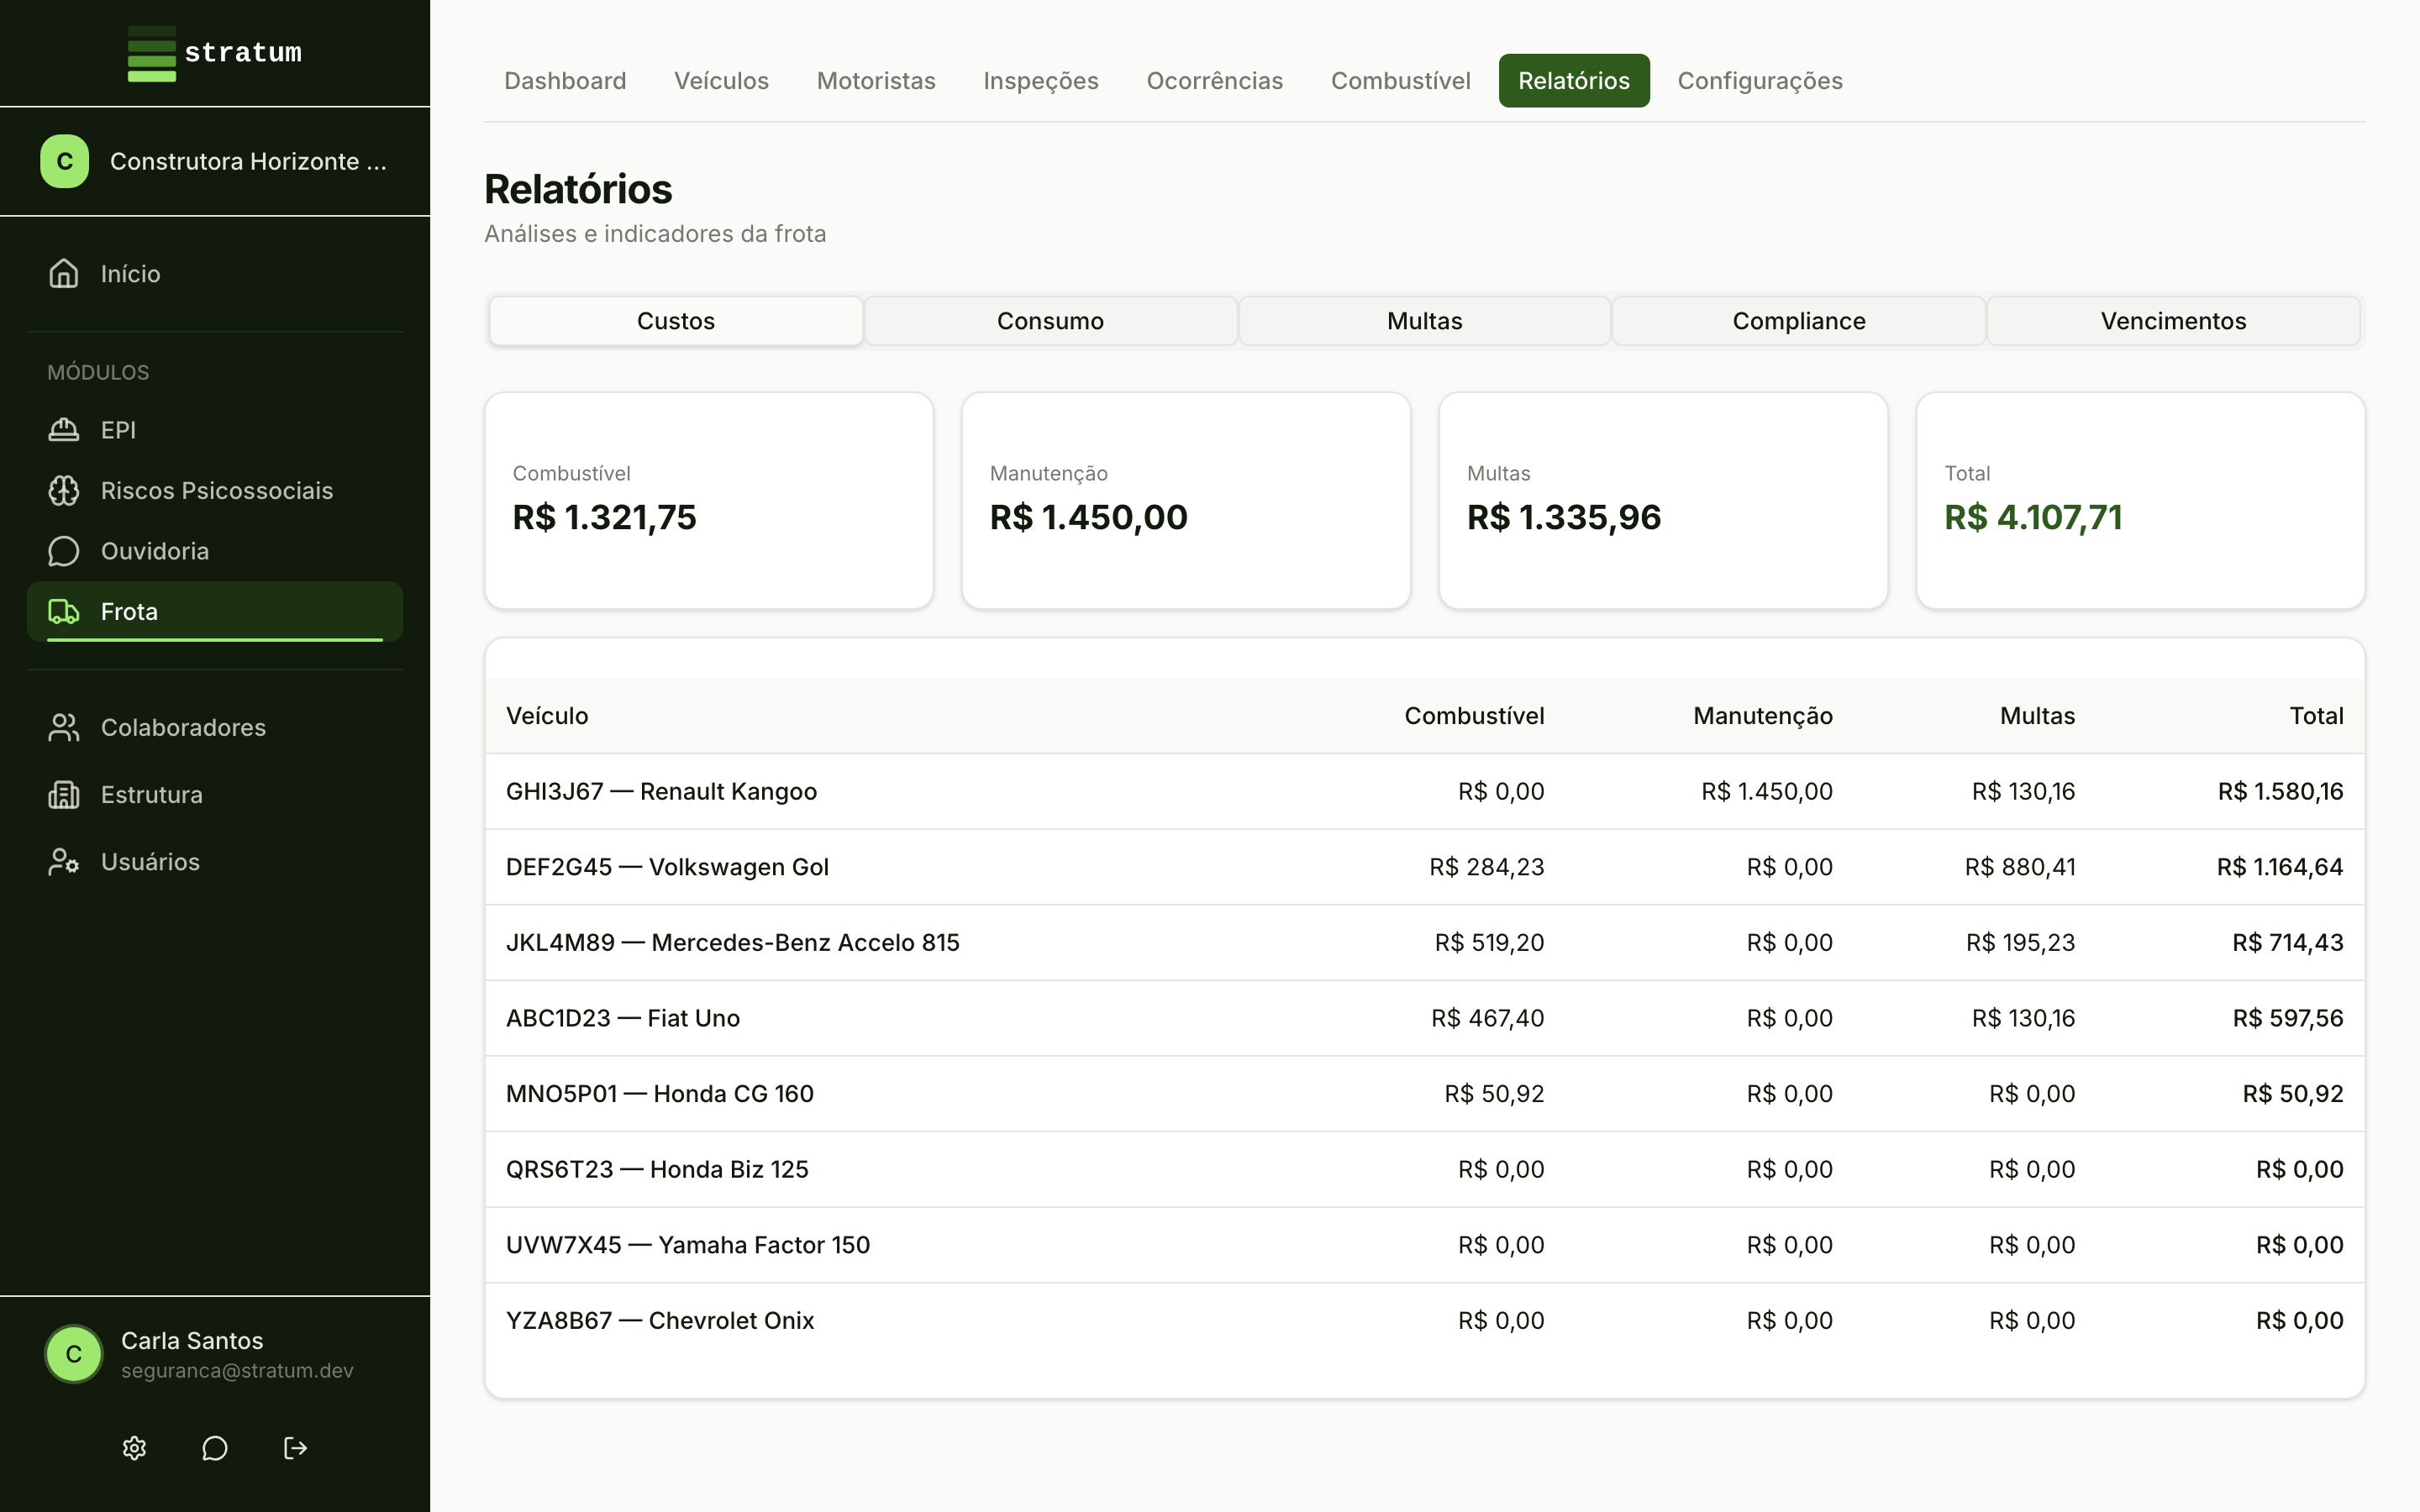Click the R$ 597,56 total cell
The height and width of the screenshot is (1512, 2420).
pyautogui.click(x=2288, y=1018)
